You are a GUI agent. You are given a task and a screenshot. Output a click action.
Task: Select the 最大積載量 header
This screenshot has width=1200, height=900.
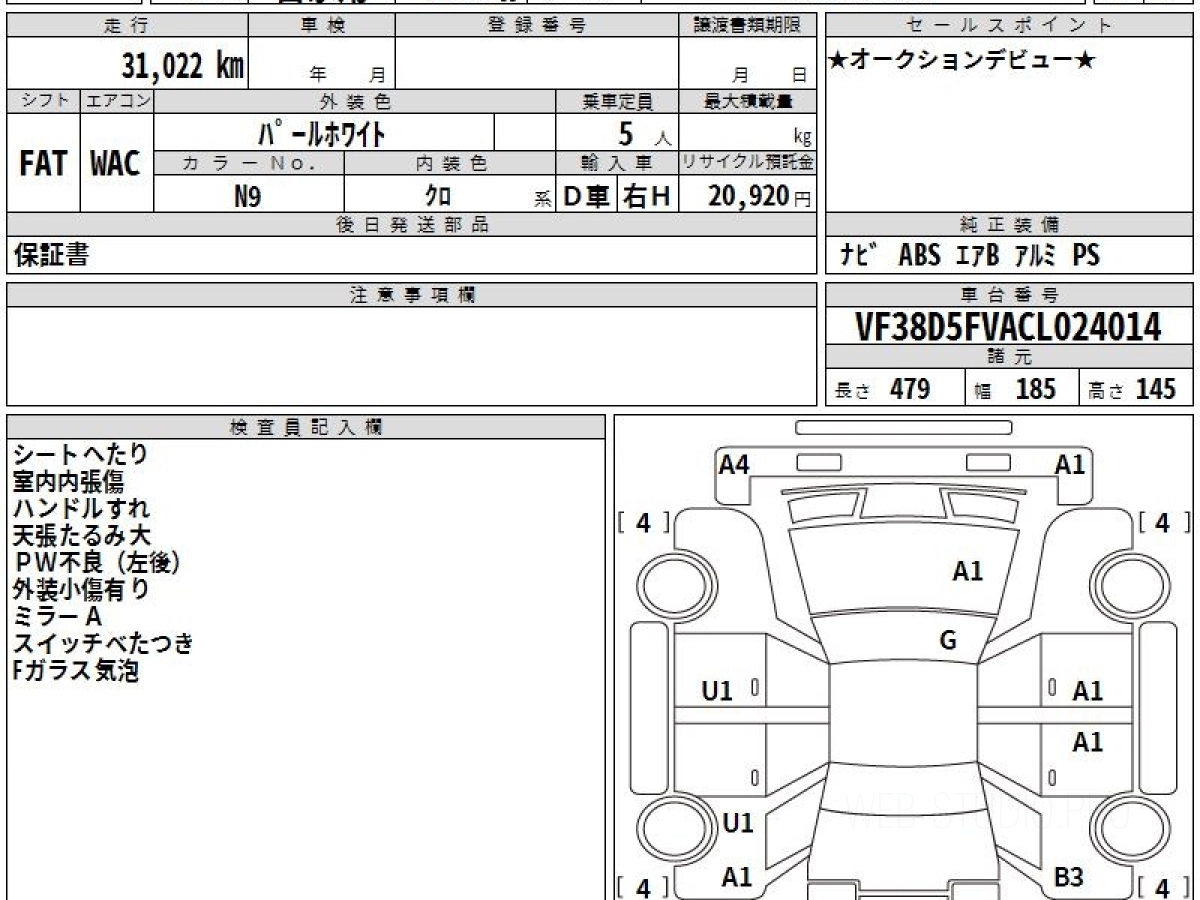click(x=748, y=101)
